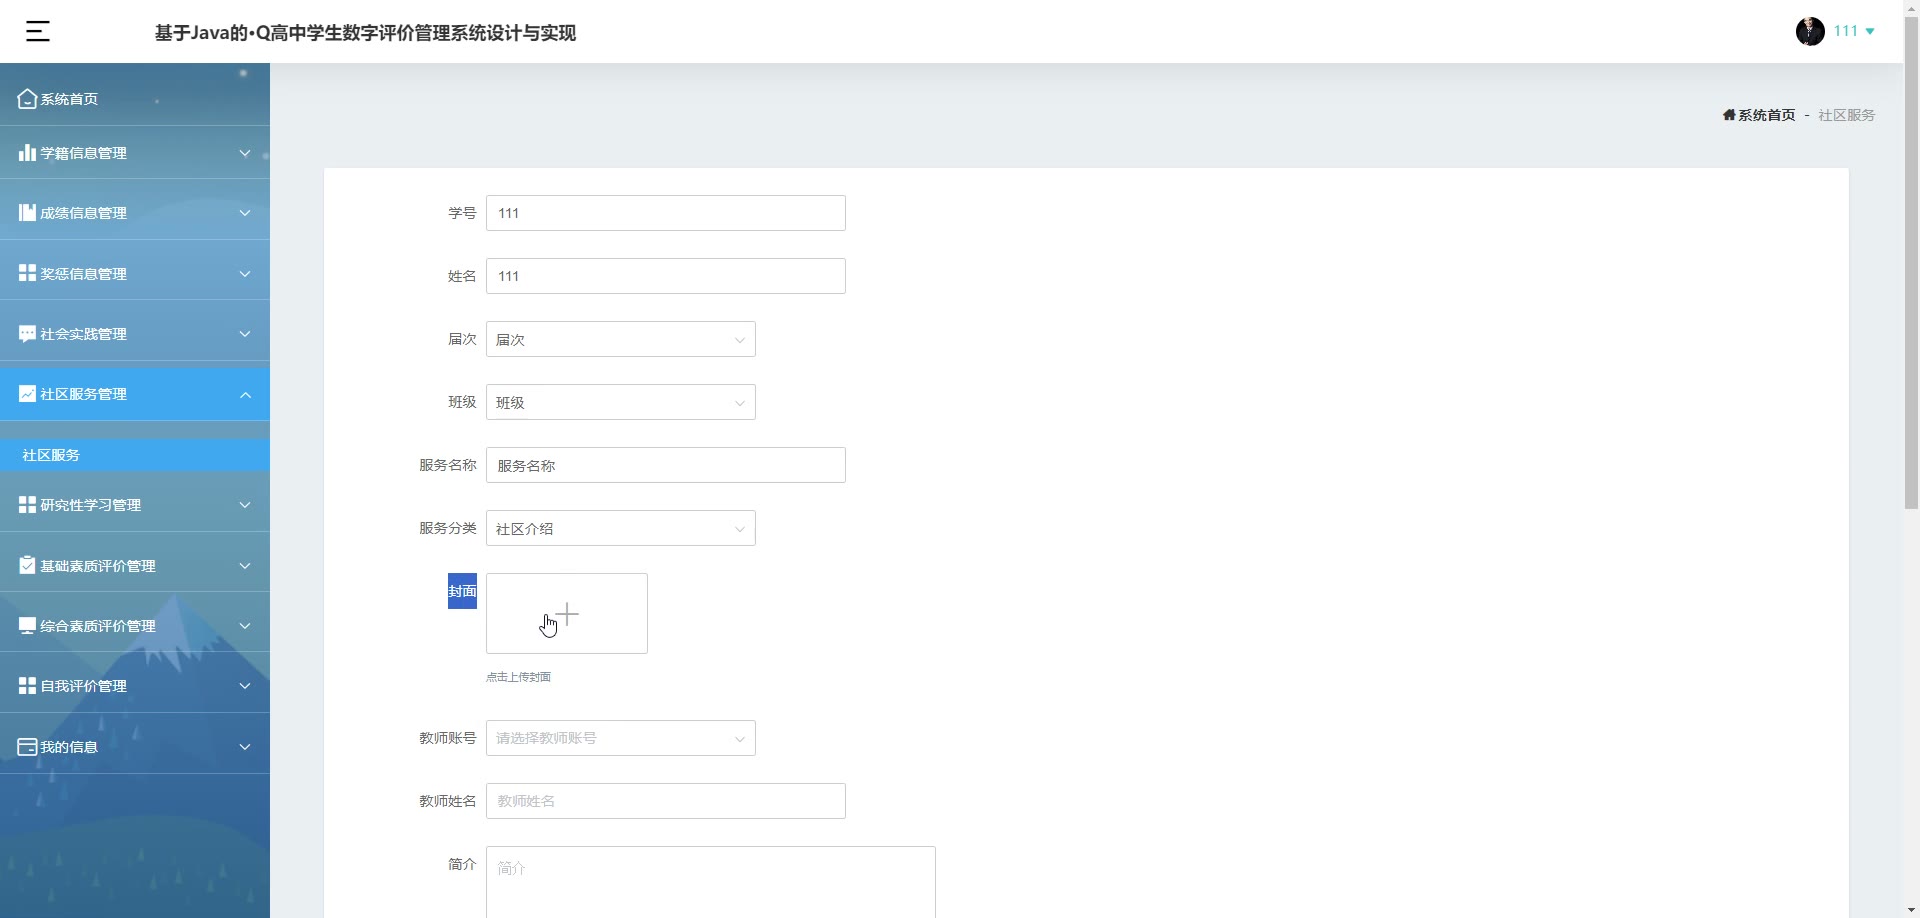Click the 服务名称 input field
This screenshot has height=918, width=1920.
pyautogui.click(x=666, y=465)
